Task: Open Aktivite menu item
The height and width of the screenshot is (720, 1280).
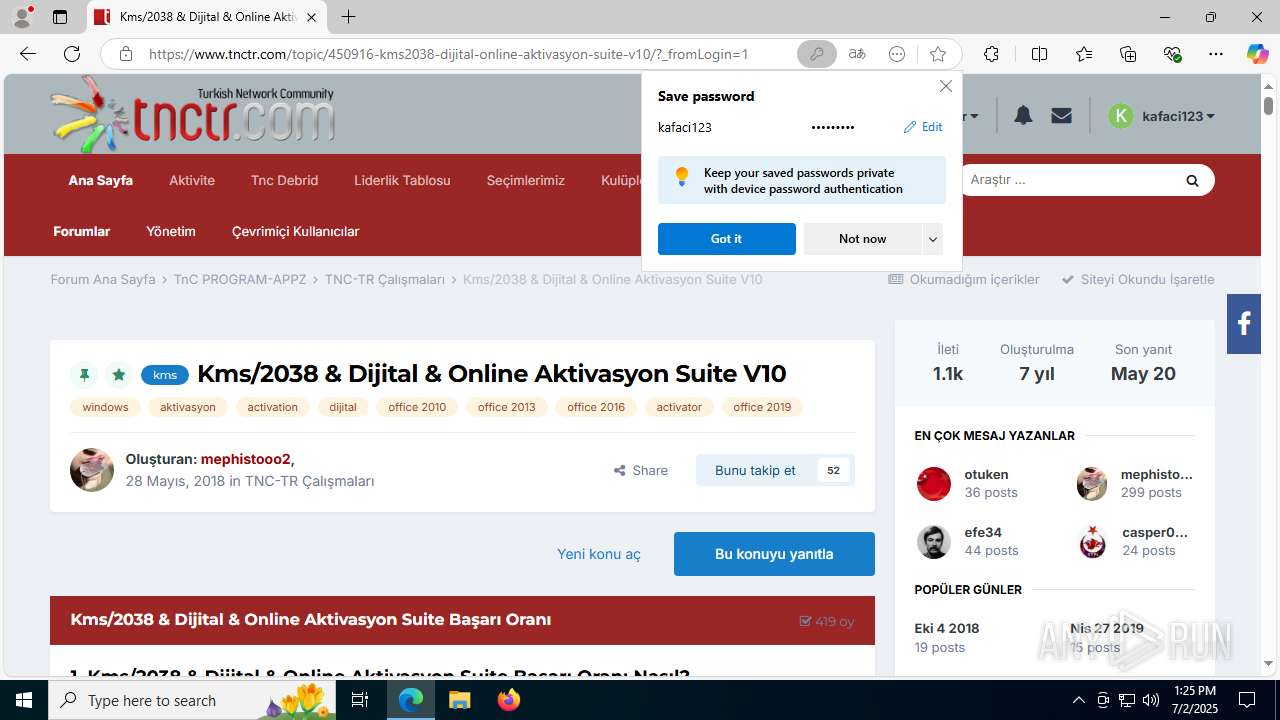Action: tap(192, 180)
